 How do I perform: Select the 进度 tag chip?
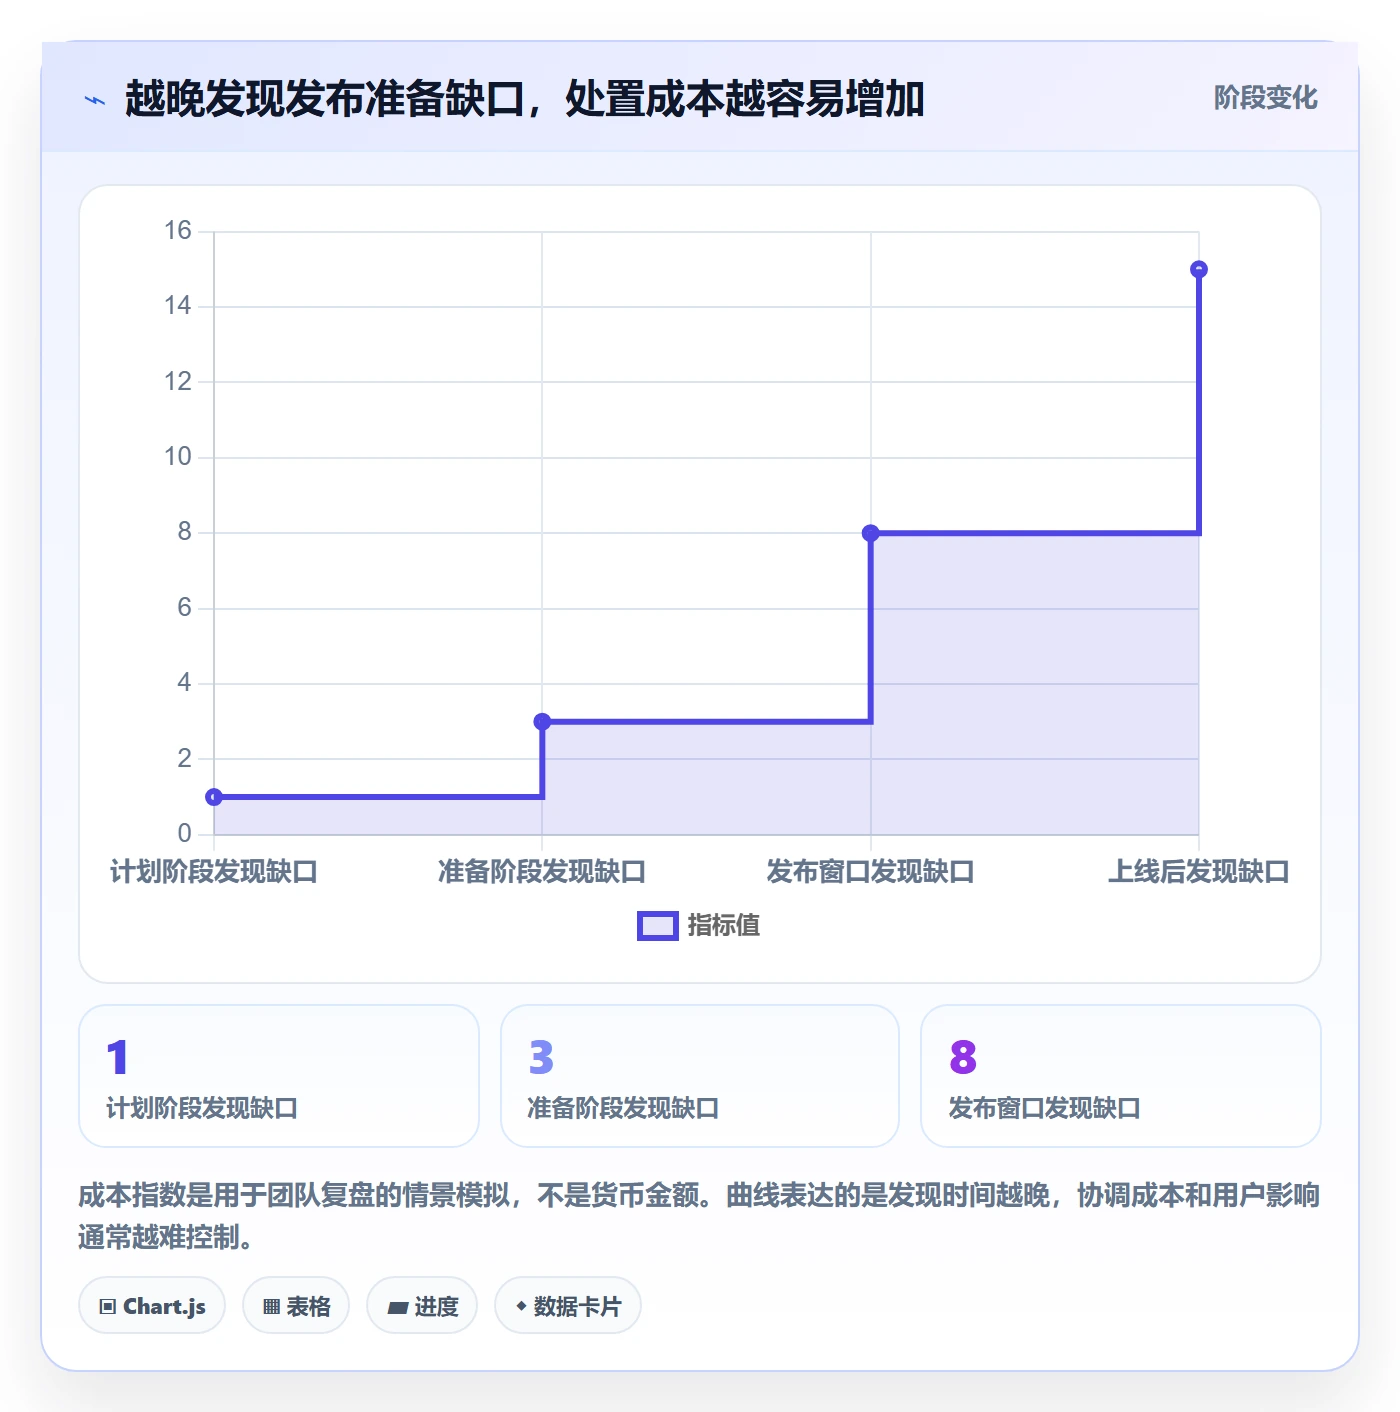point(422,1306)
